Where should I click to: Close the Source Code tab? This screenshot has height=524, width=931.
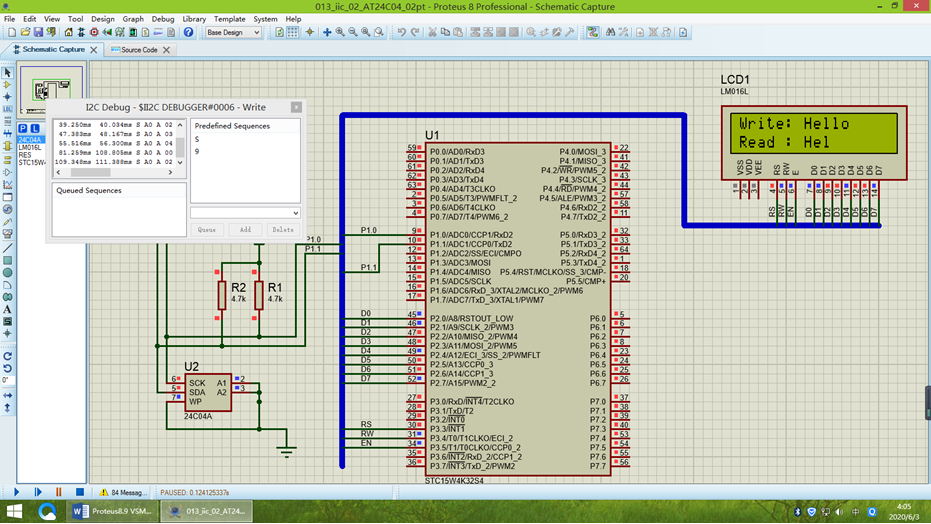tap(166, 50)
